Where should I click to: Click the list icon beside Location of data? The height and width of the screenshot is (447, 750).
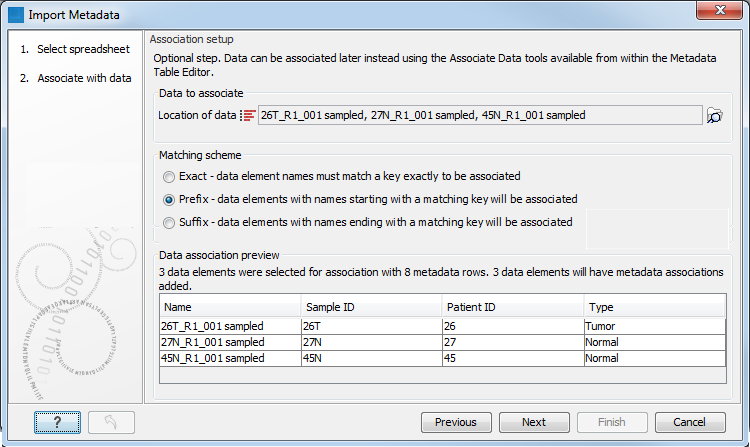pyautogui.click(x=247, y=116)
